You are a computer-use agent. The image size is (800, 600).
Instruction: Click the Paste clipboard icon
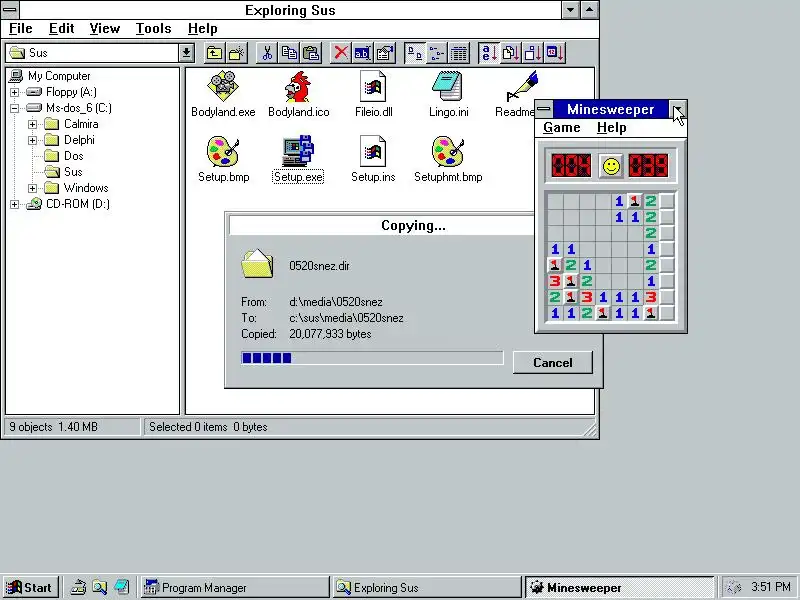click(x=311, y=53)
